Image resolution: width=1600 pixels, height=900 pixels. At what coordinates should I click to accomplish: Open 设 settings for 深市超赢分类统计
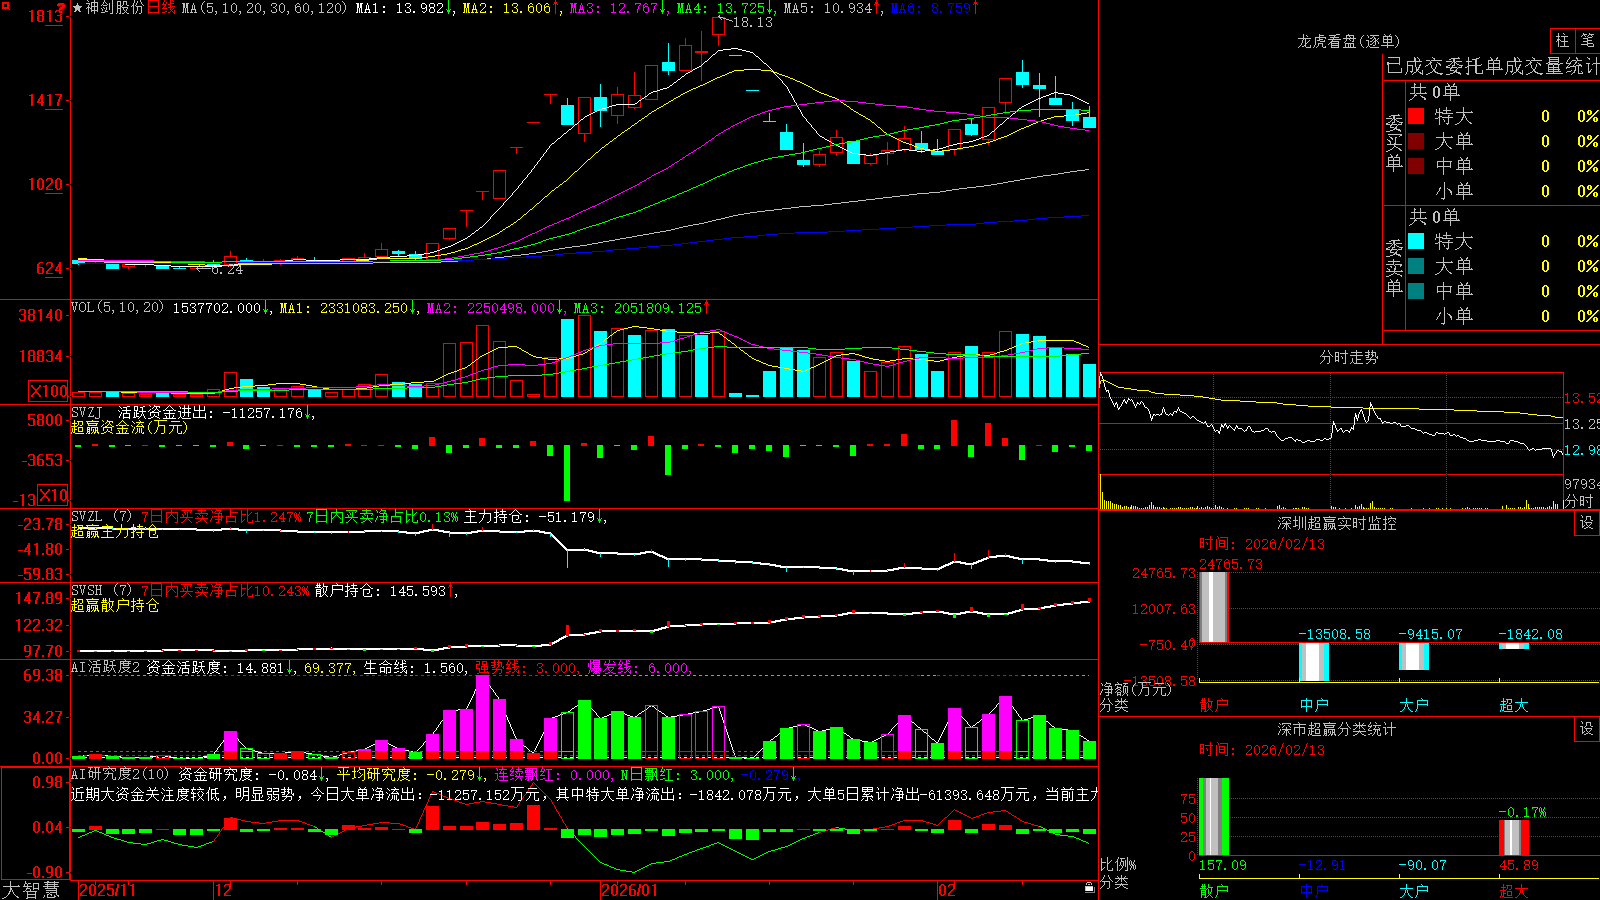pyautogui.click(x=1587, y=729)
